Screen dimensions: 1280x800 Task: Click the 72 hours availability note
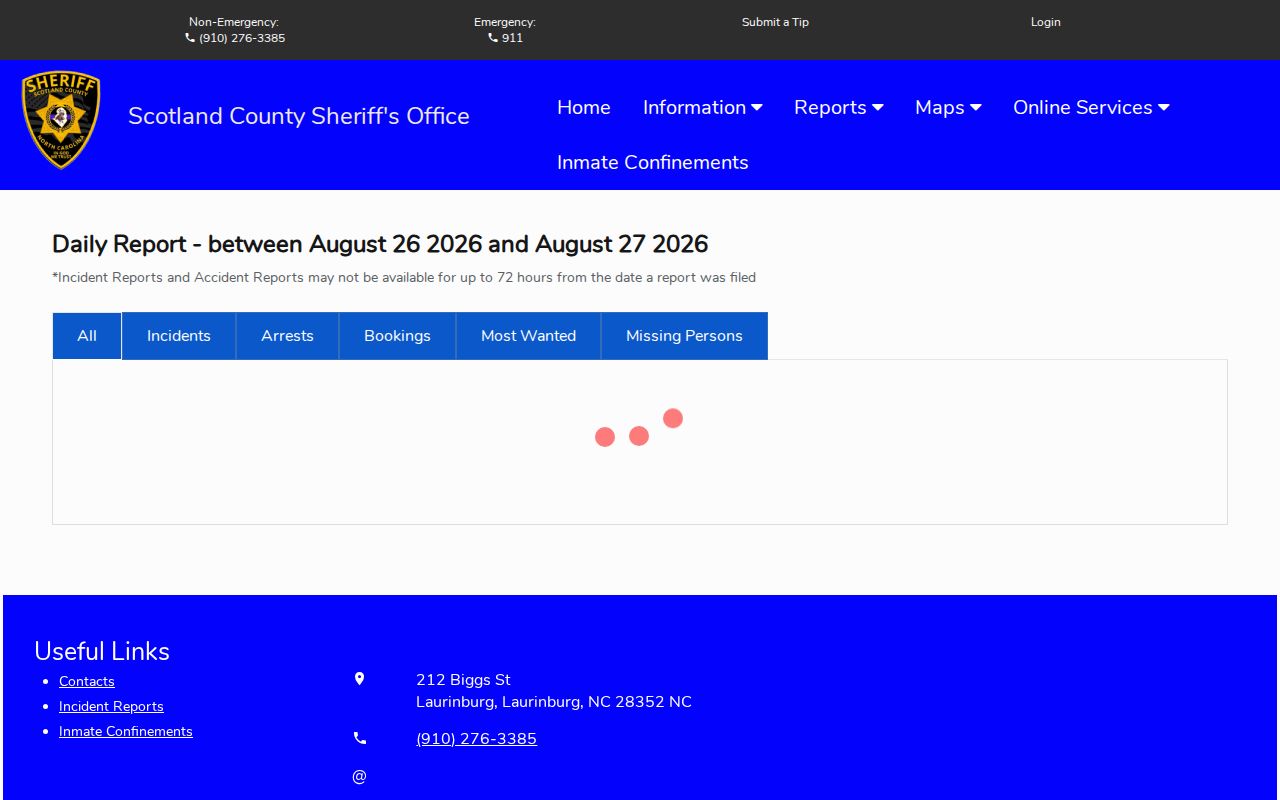[404, 278]
